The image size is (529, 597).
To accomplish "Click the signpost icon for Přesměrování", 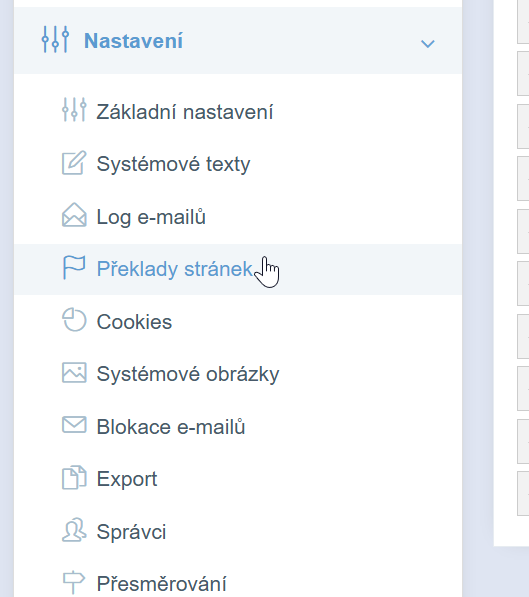I will (x=74, y=583).
